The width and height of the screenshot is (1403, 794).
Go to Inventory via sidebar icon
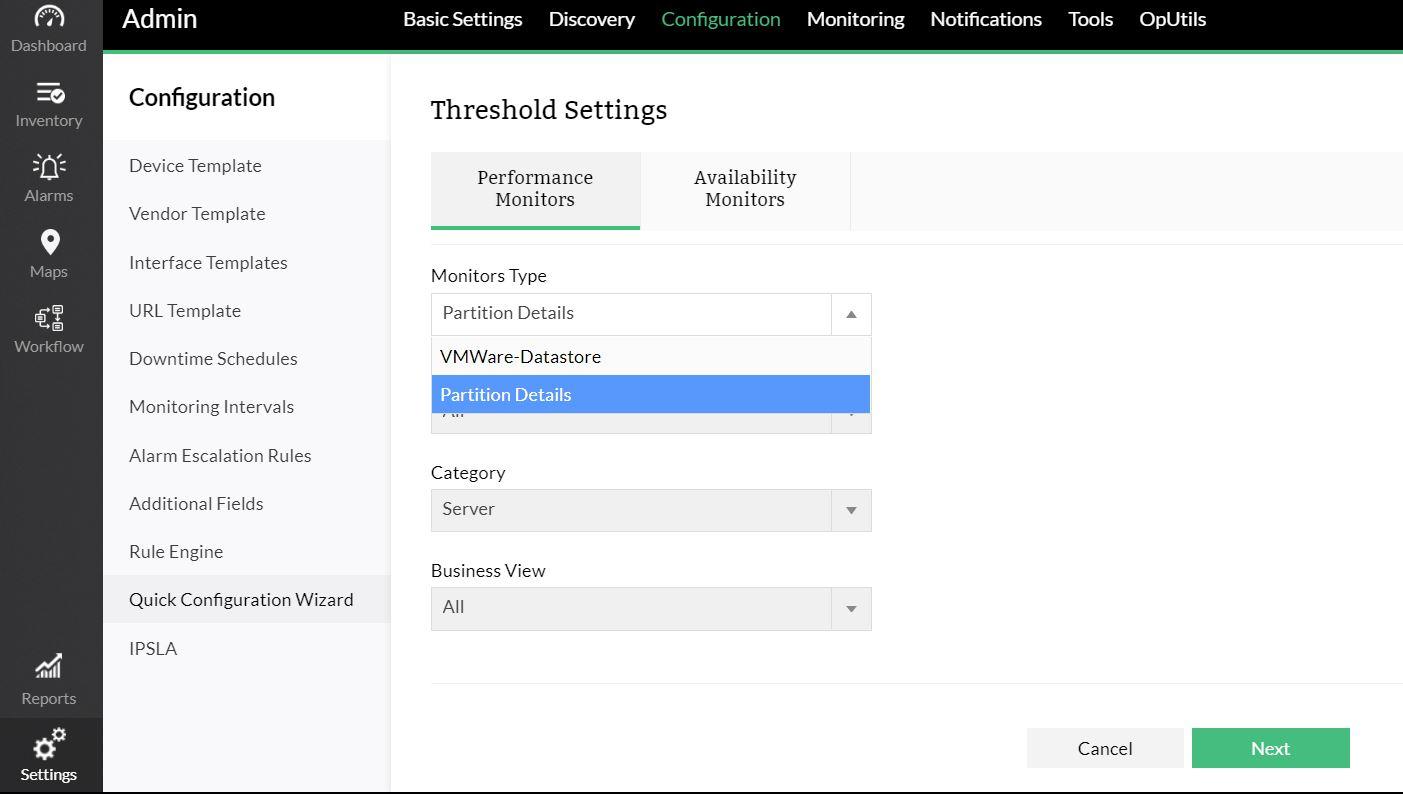point(49,94)
